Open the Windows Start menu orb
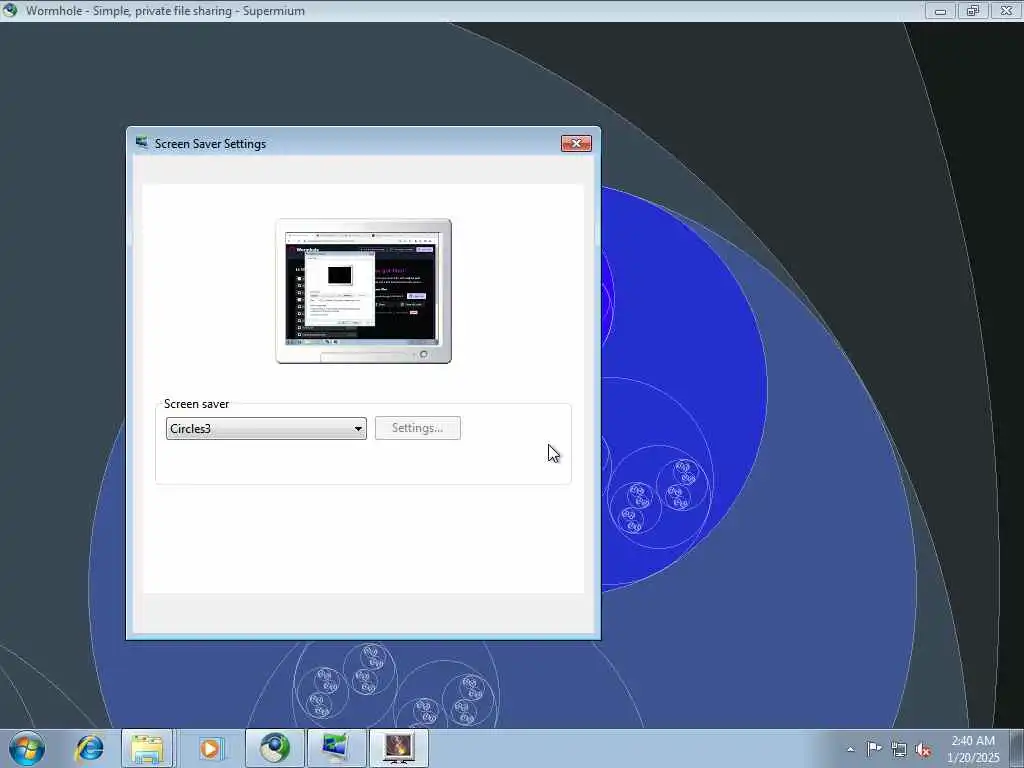Screen dimensions: 1024x768 click(x=26, y=748)
